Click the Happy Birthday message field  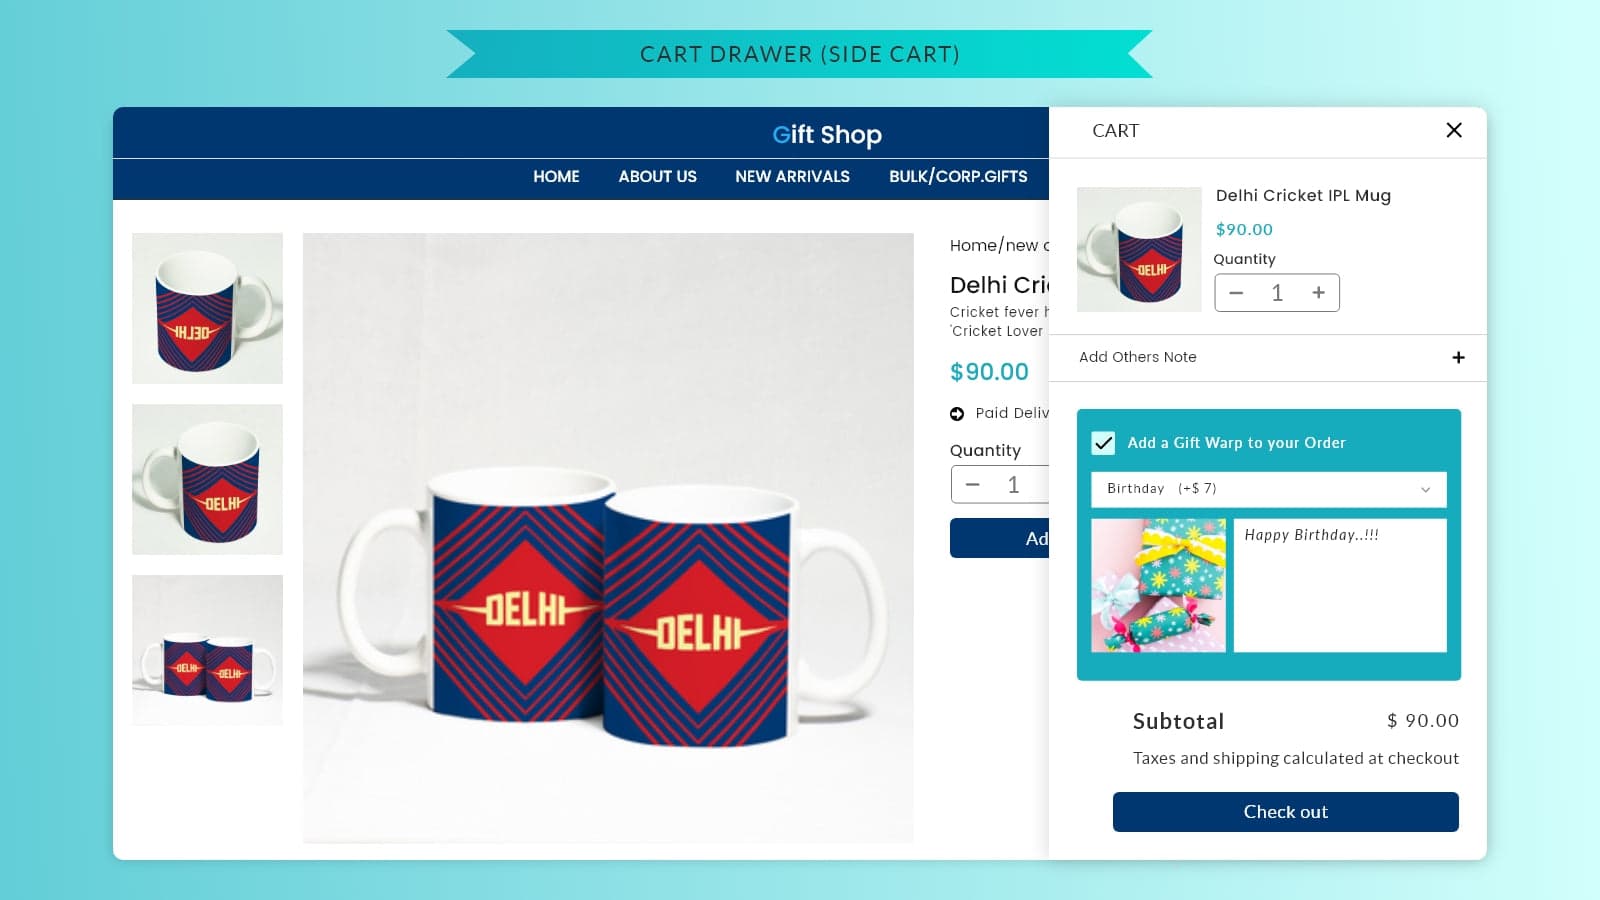1340,585
